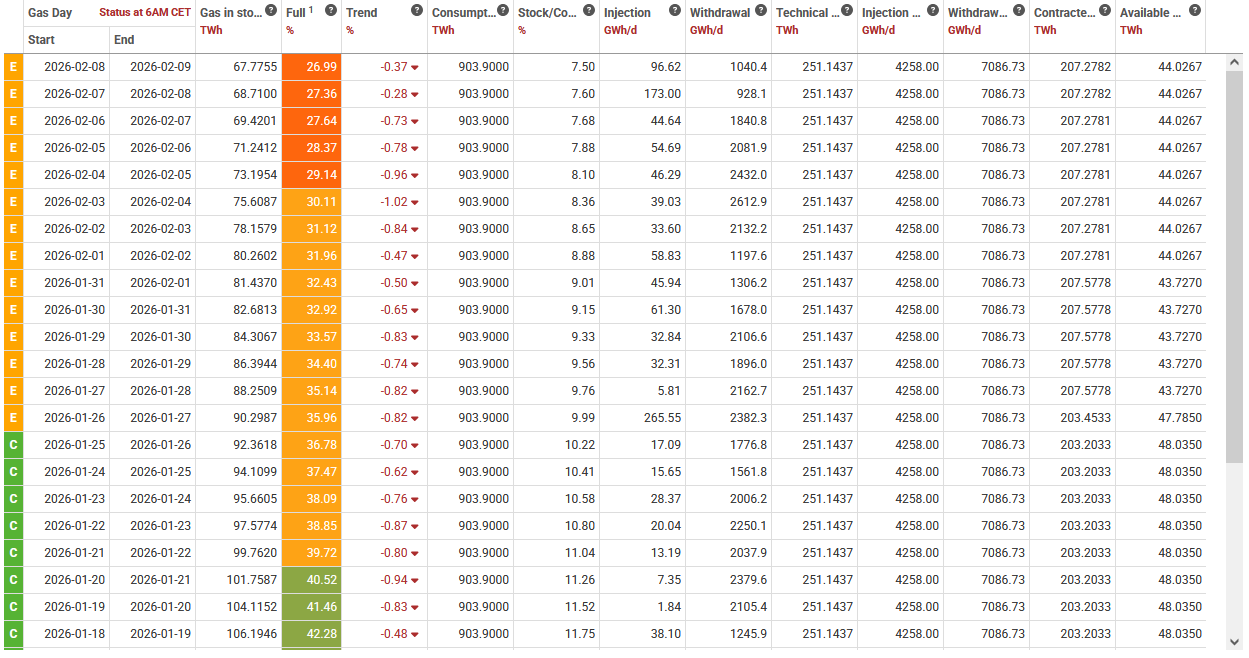The width and height of the screenshot is (1249, 658).
Task: Sort by the Full % column header
Action: point(297,13)
